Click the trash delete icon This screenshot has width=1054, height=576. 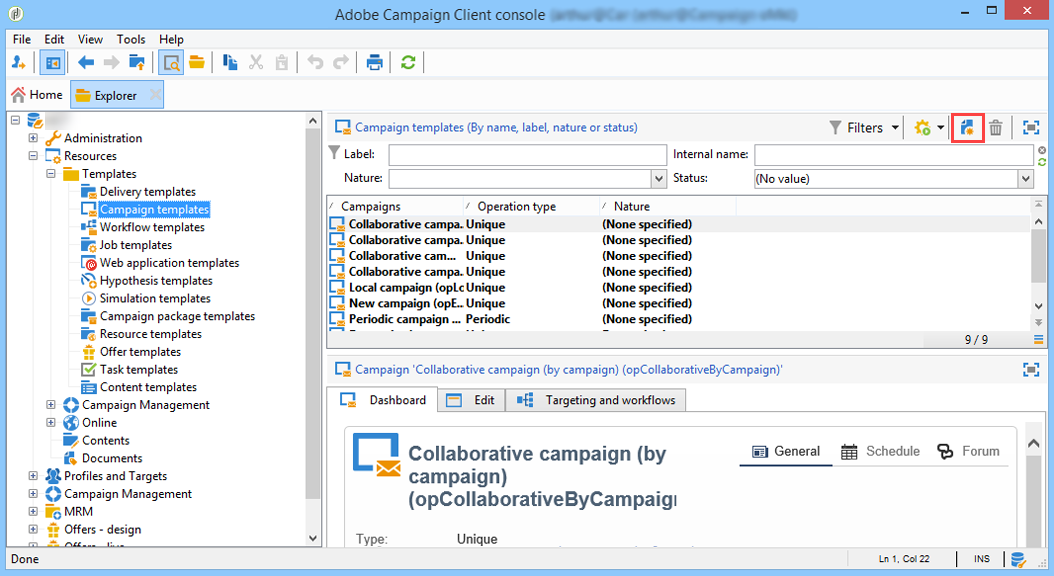coord(996,128)
